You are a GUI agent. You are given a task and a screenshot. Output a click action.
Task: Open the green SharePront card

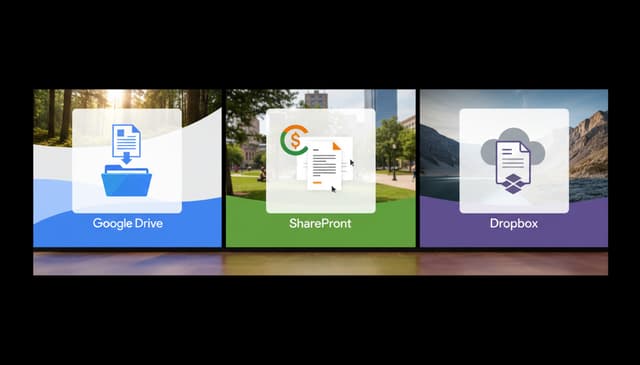point(321,168)
